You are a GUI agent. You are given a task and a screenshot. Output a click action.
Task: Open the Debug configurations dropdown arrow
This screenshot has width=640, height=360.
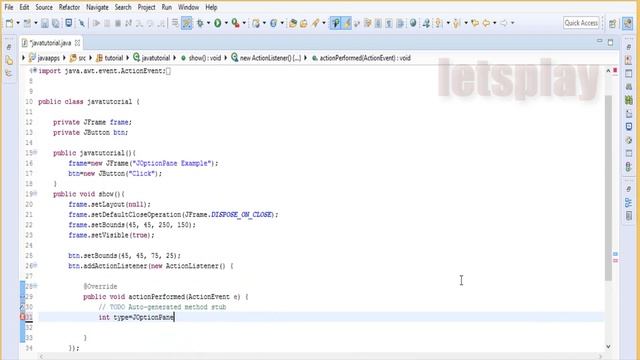click(208, 23)
